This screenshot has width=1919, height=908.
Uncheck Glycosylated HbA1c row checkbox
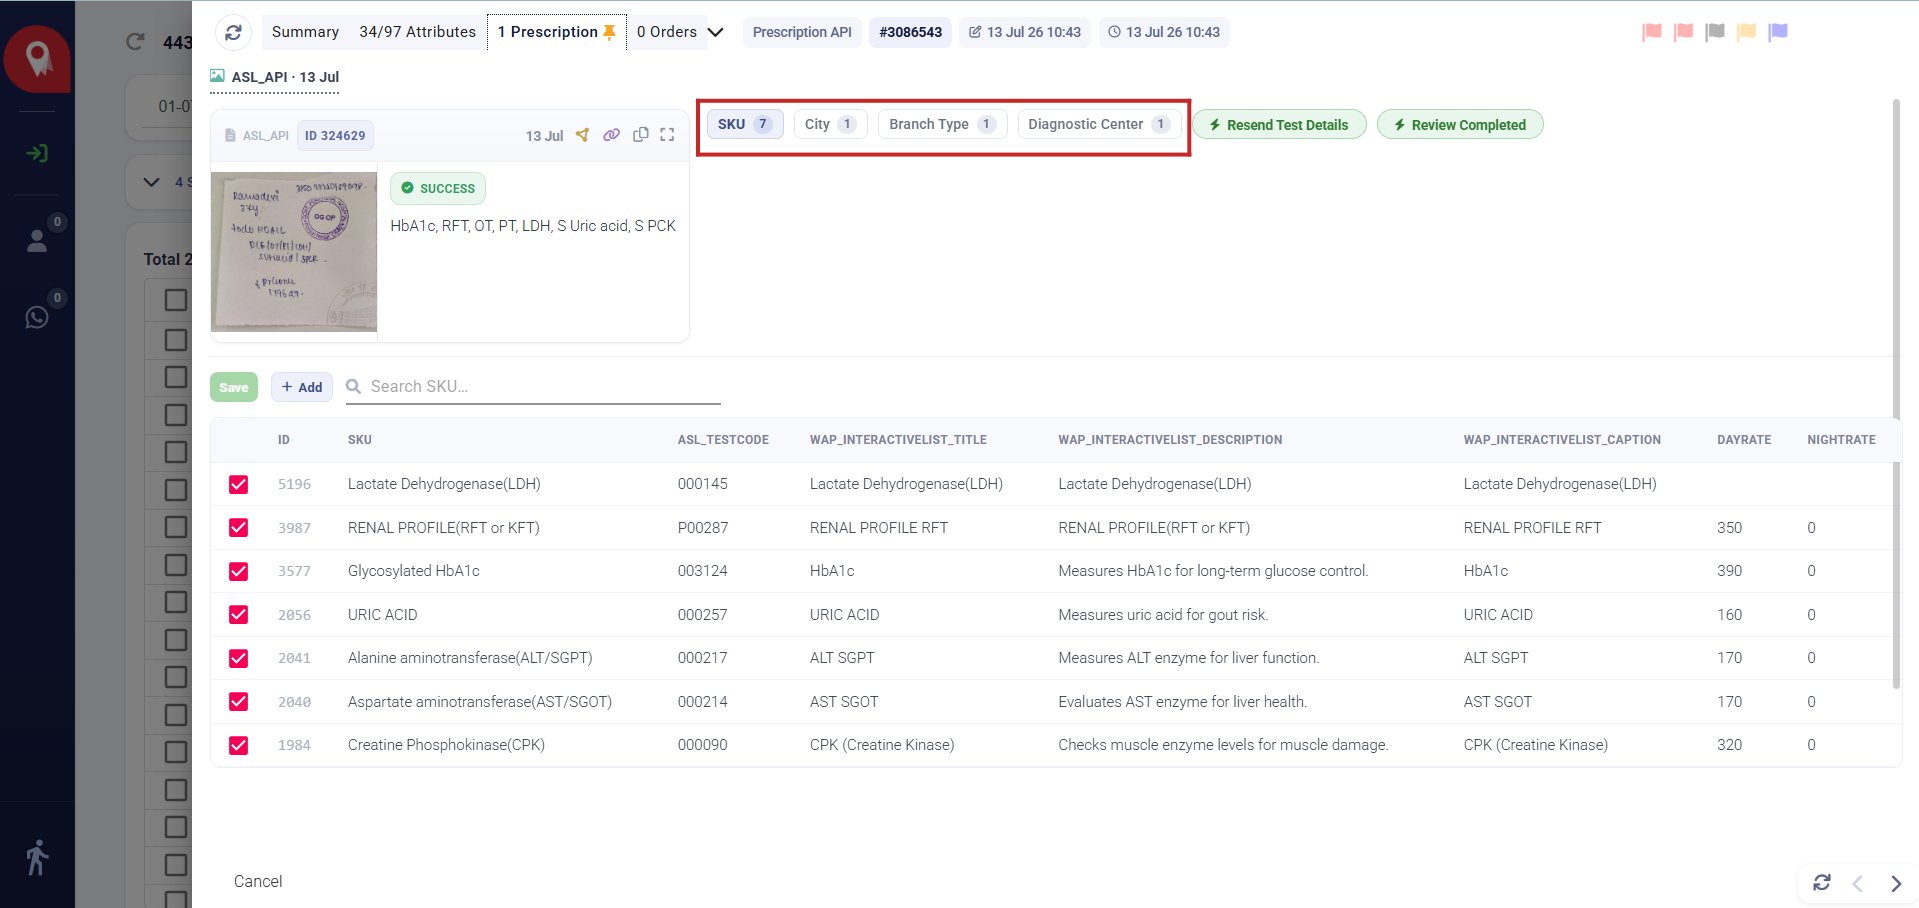pos(238,571)
